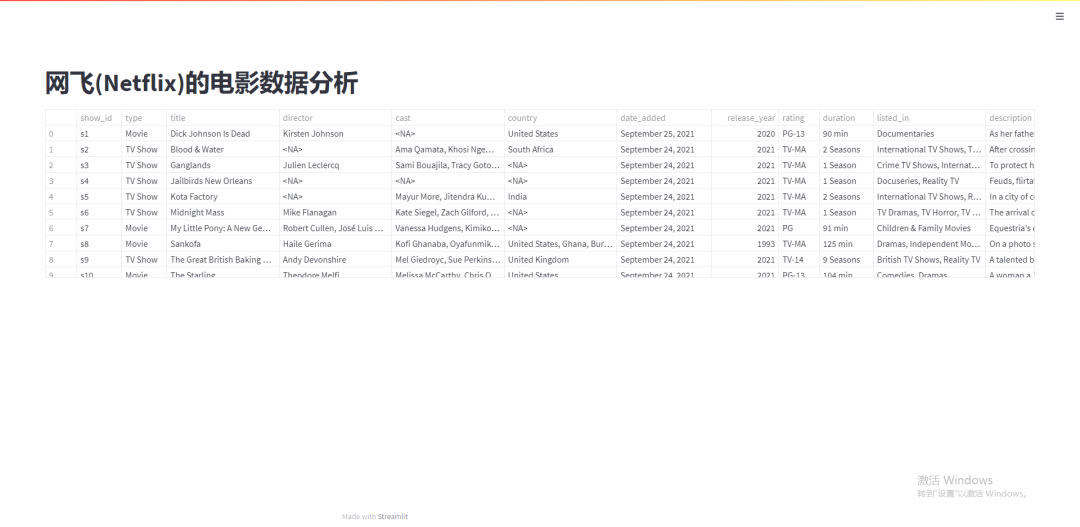Select the 'My Little Pony: A New Ge…' cell
The height and width of the screenshot is (527, 1080).
tap(223, 228)
